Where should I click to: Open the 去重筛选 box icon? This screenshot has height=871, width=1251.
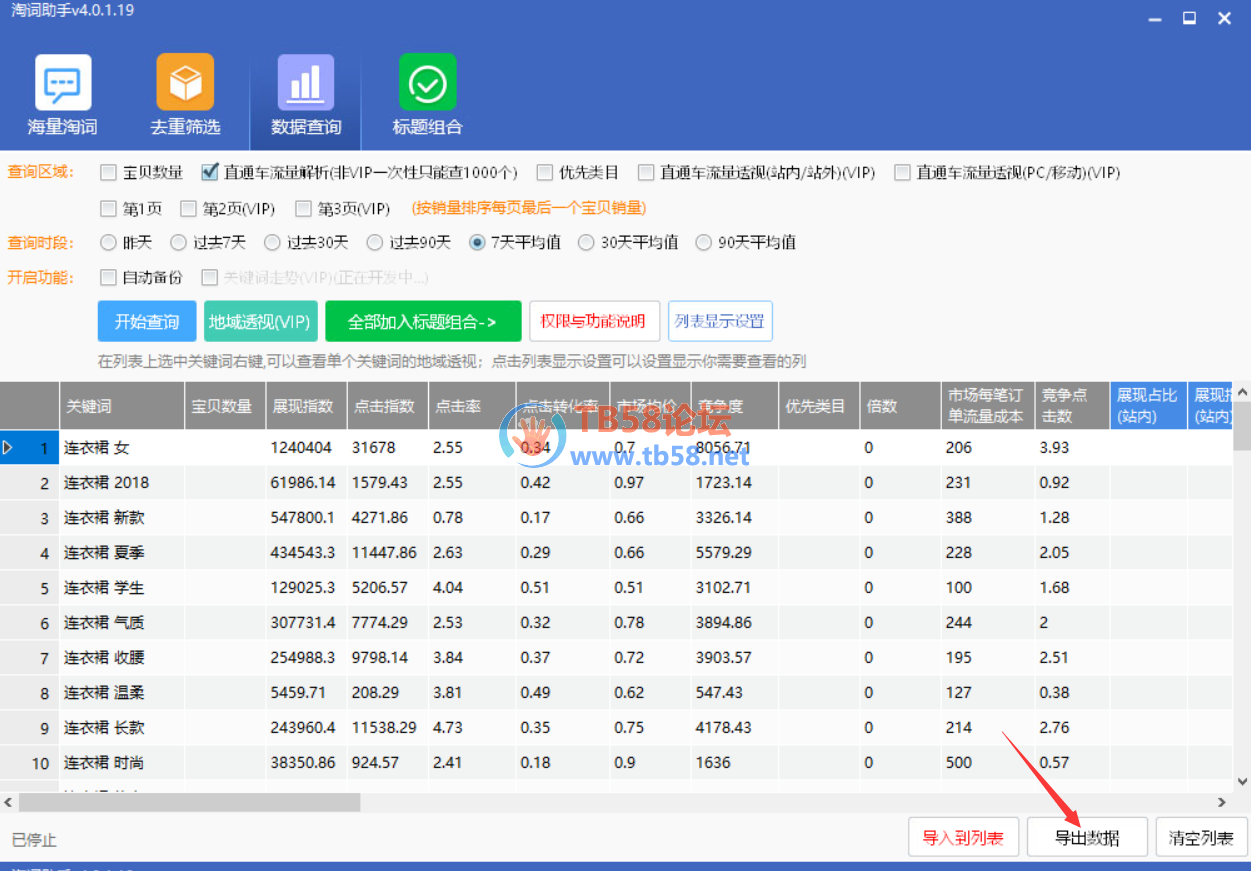pos(185,82)
